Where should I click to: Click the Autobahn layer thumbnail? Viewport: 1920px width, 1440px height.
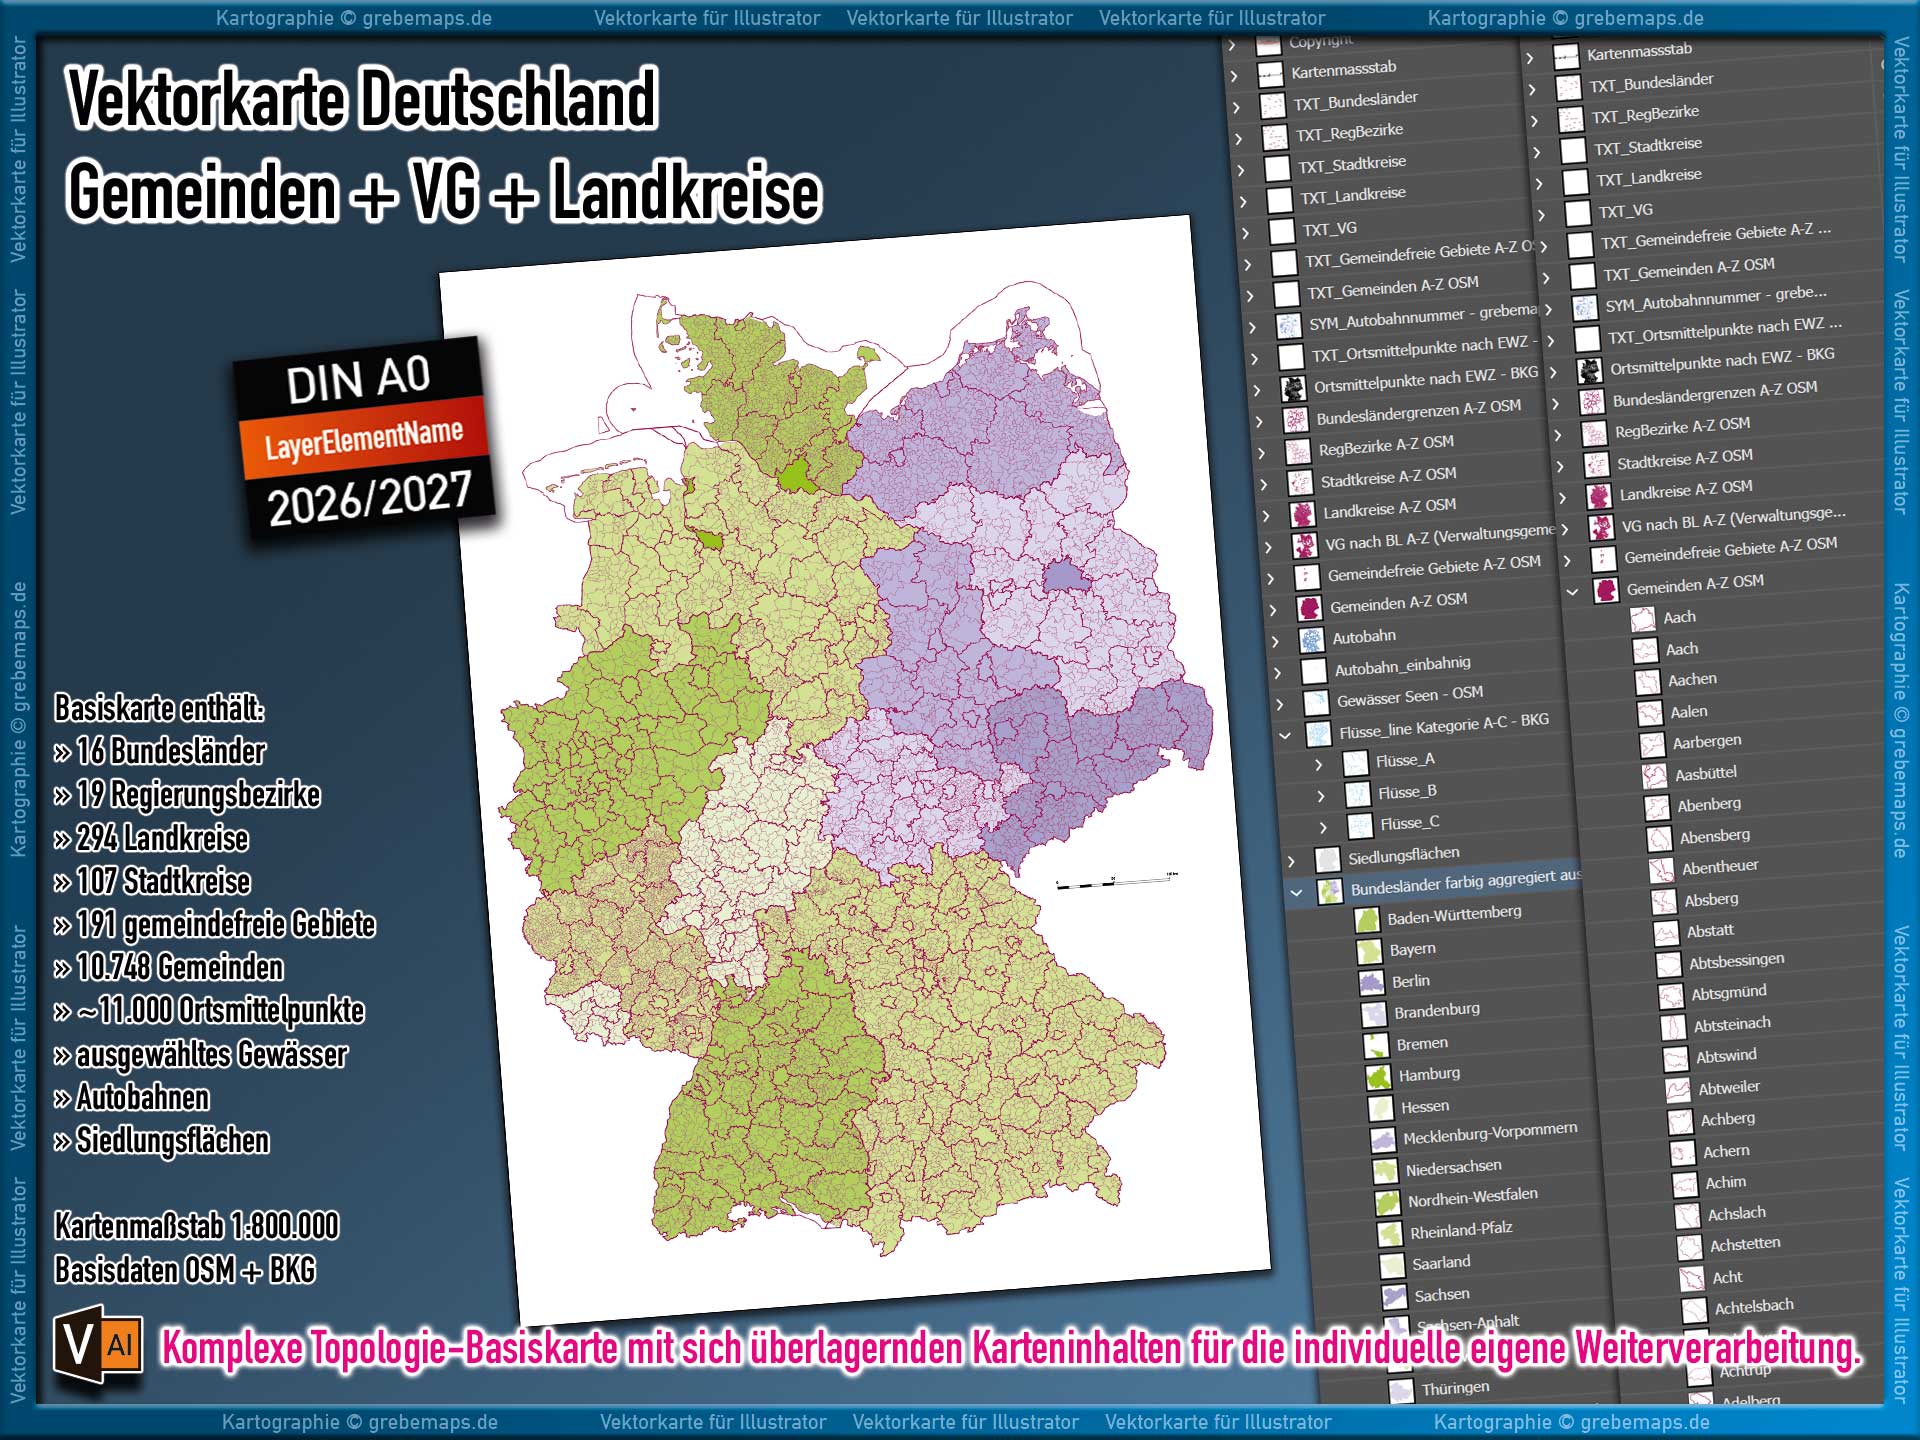coord(1311,641)
